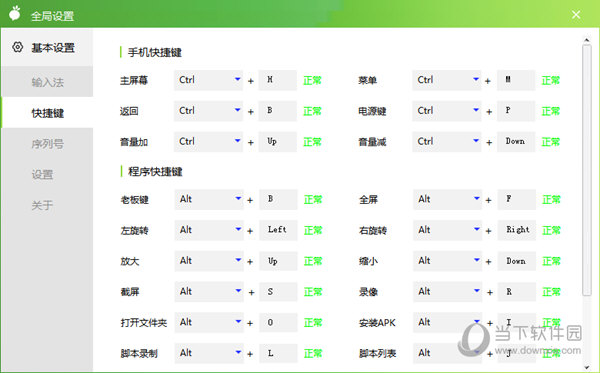This screenshot has width=600, height=373.
Task: Open modifier dropdown for 老板键
Action: coord(209,199)
